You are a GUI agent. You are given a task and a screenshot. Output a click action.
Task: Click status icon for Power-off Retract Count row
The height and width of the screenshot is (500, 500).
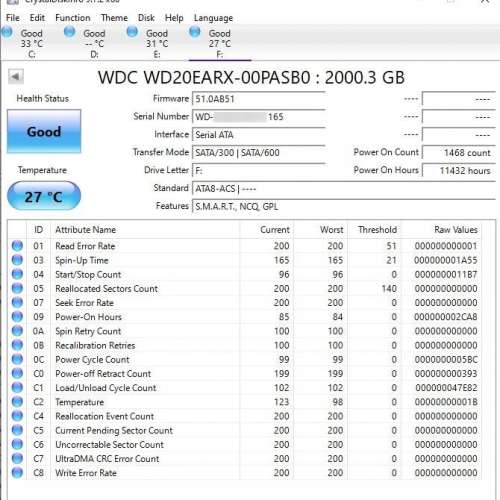click(17, 373)
